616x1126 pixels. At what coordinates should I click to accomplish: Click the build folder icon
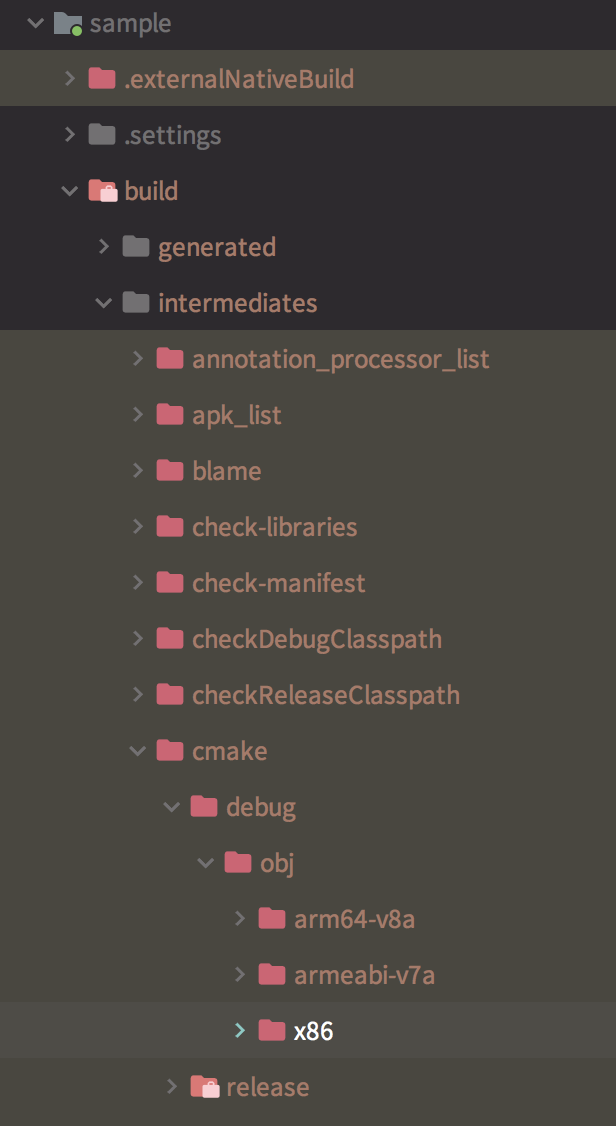[101, 190]
